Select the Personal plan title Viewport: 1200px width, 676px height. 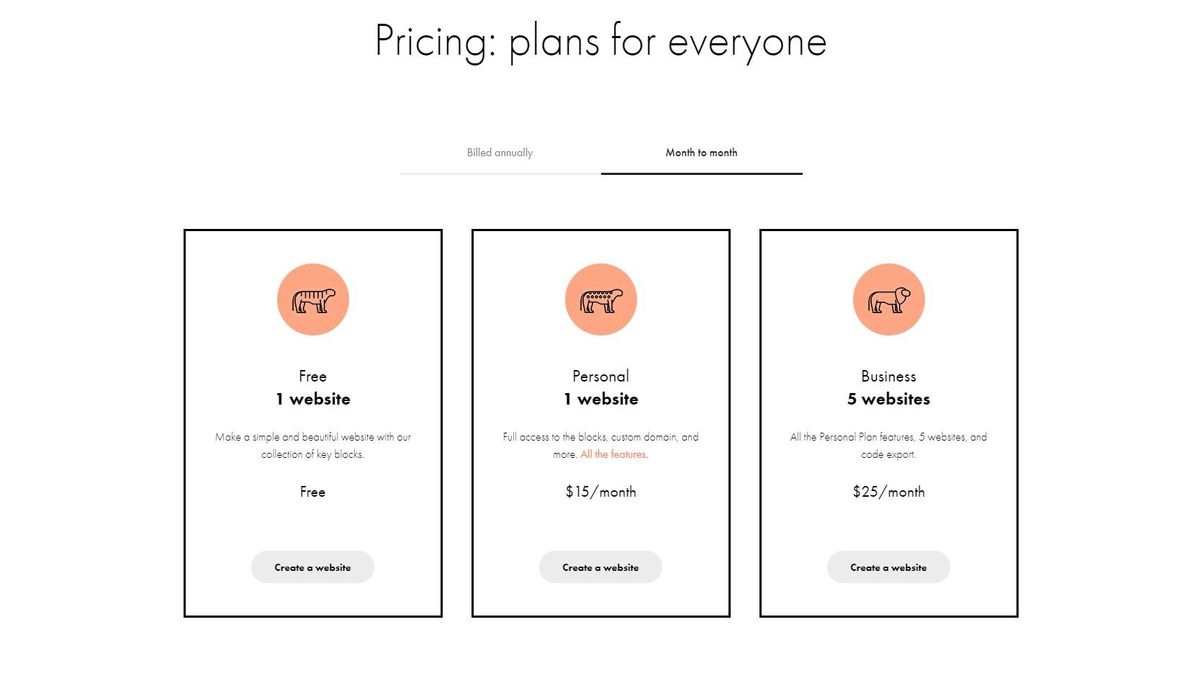coord(600,375)
